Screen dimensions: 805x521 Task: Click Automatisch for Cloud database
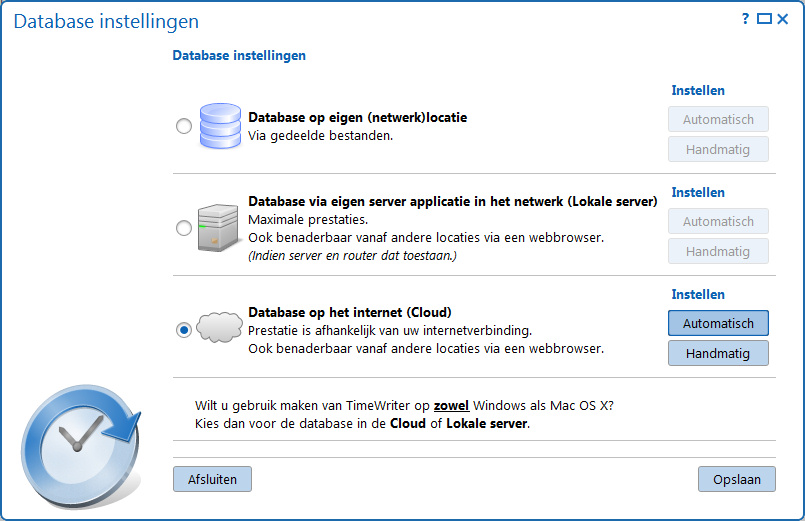click(x=718, y=323)
